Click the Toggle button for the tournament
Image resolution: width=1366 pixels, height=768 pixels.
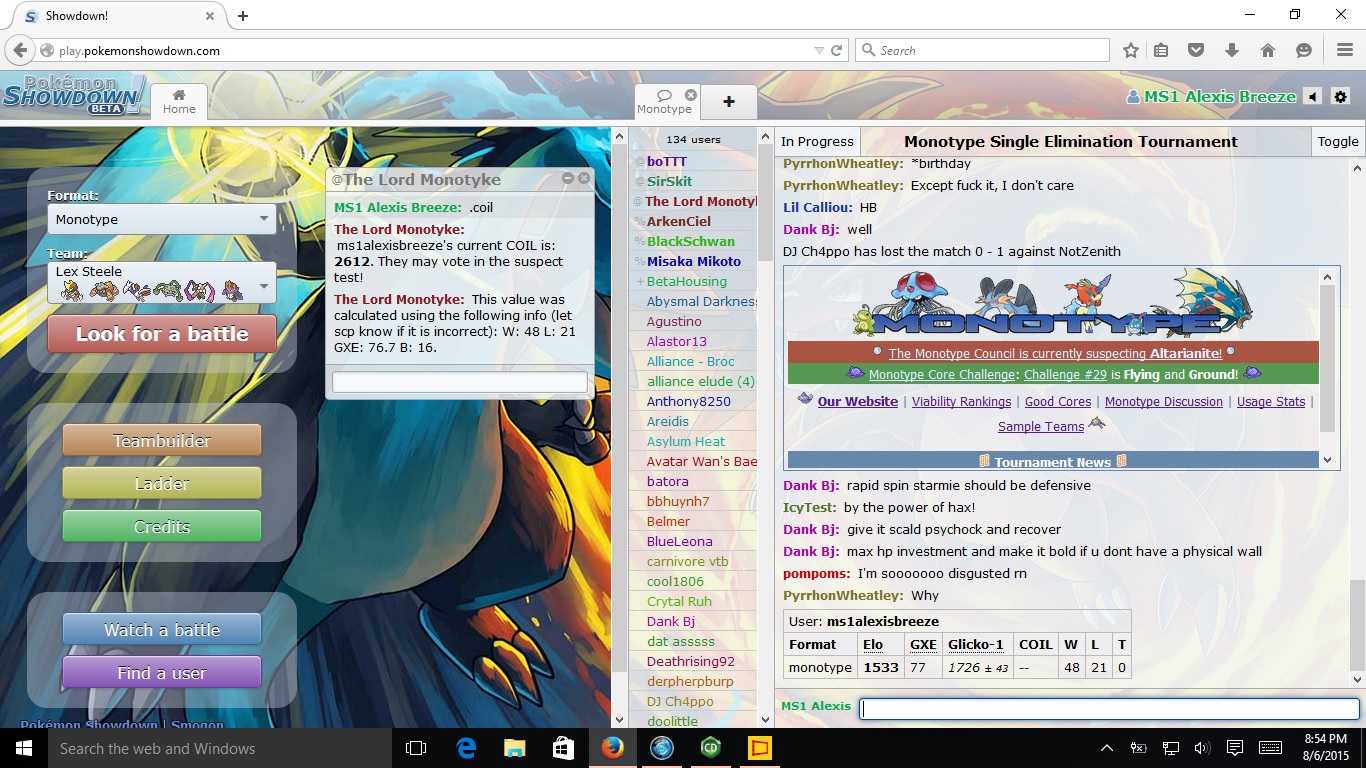click(x=1338, y=142)
